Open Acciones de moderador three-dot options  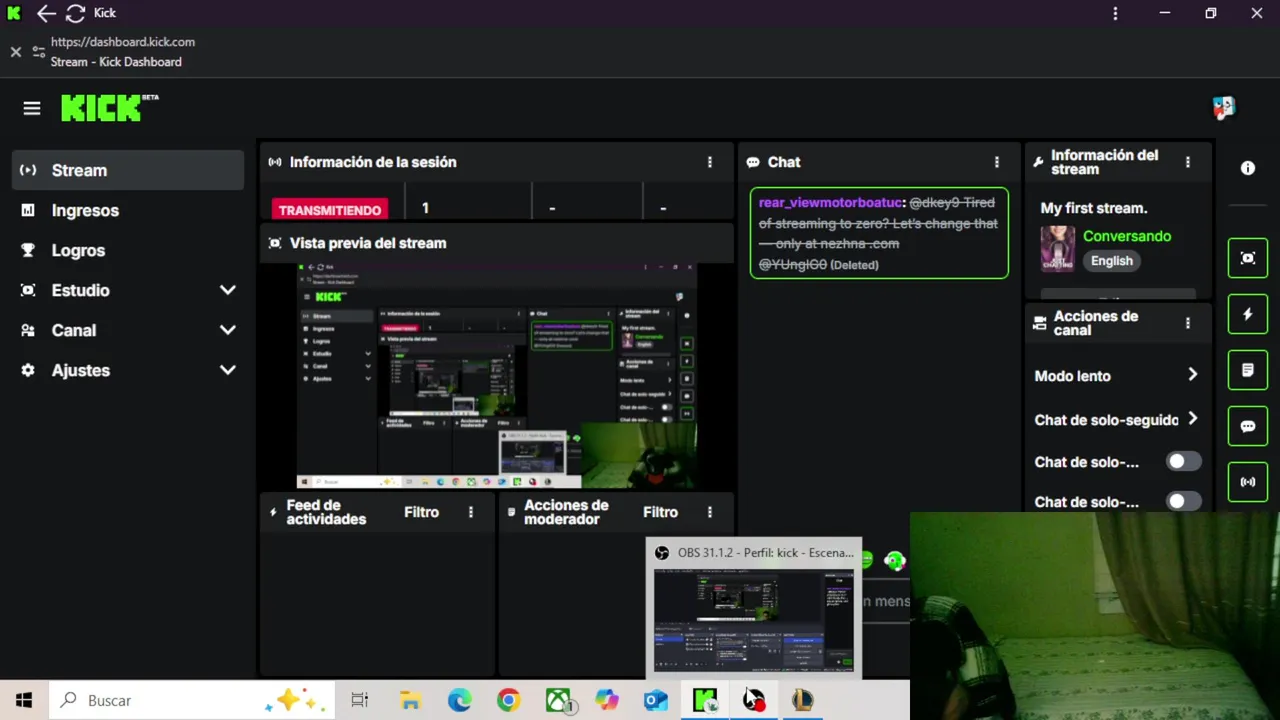click(710, 512)
